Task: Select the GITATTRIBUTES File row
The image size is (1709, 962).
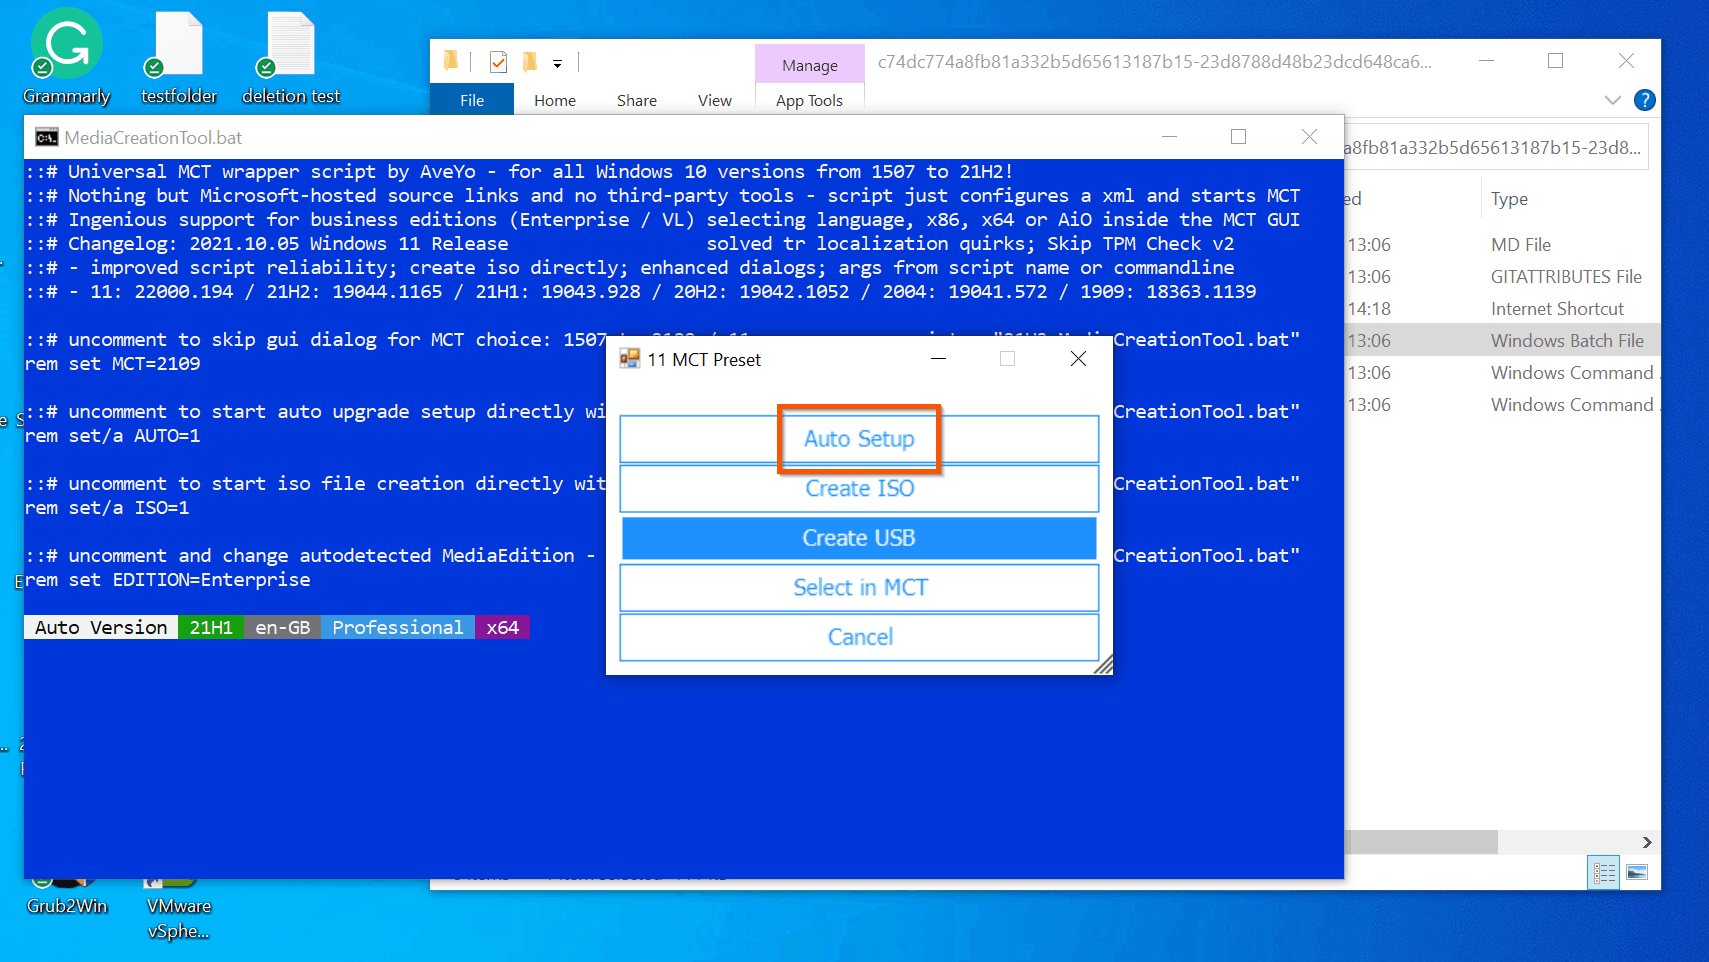Action: [1501, 276]
